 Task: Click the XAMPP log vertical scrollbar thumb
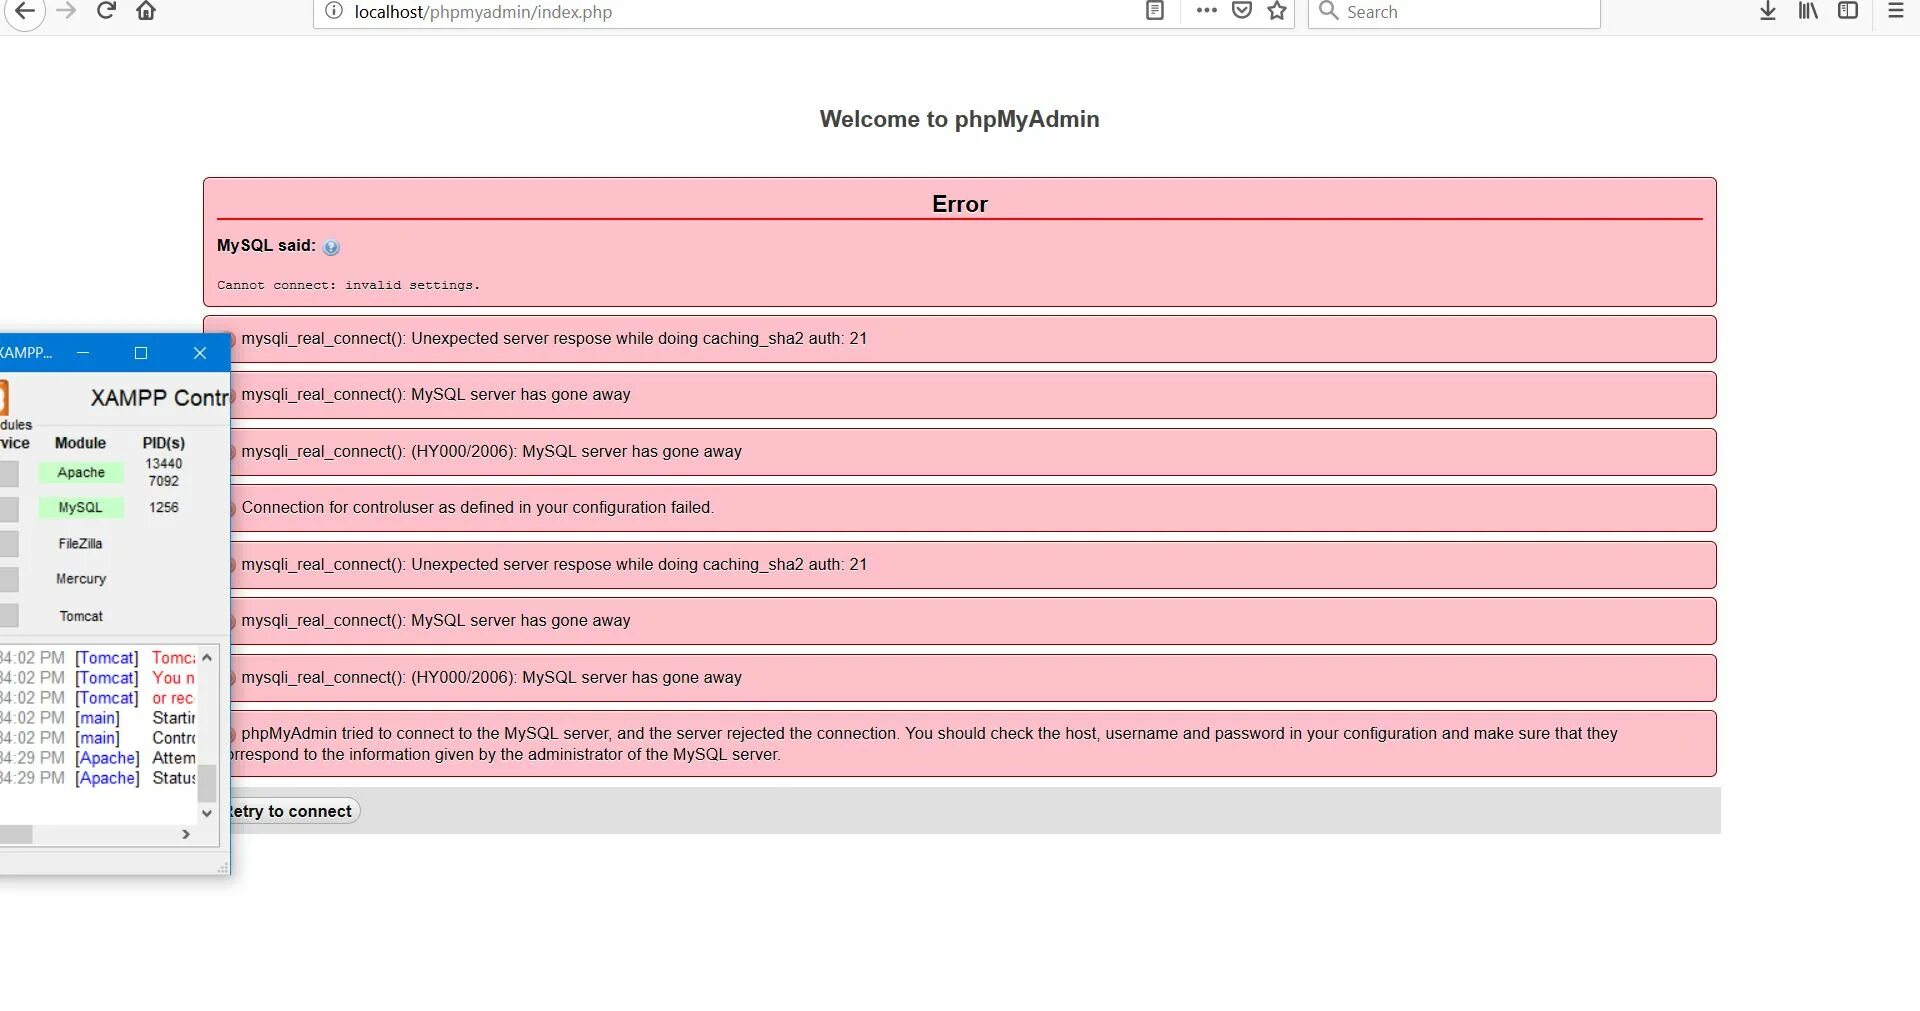[207, 783]
